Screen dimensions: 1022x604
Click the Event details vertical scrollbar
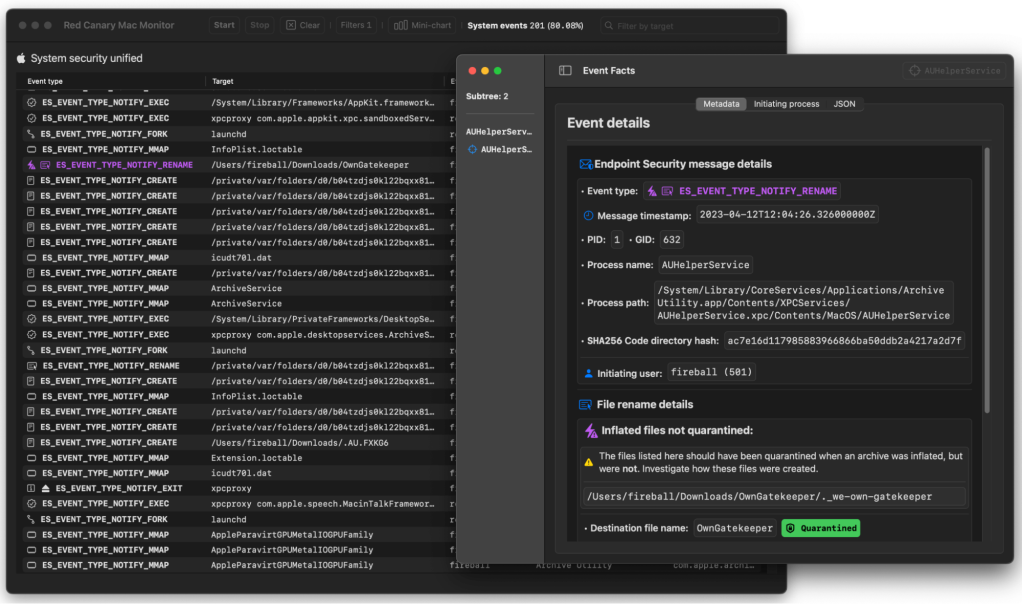tap(986, 280)
